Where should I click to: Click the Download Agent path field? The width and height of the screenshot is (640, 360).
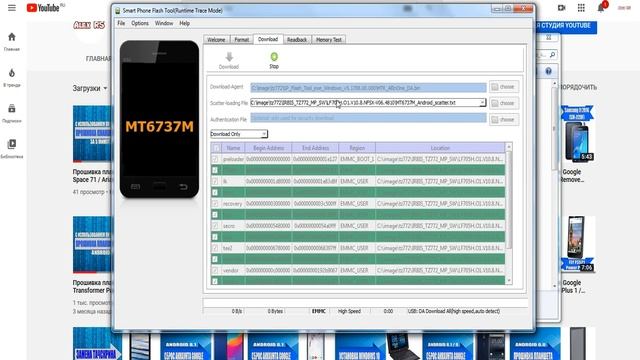[x=368, y=87]
